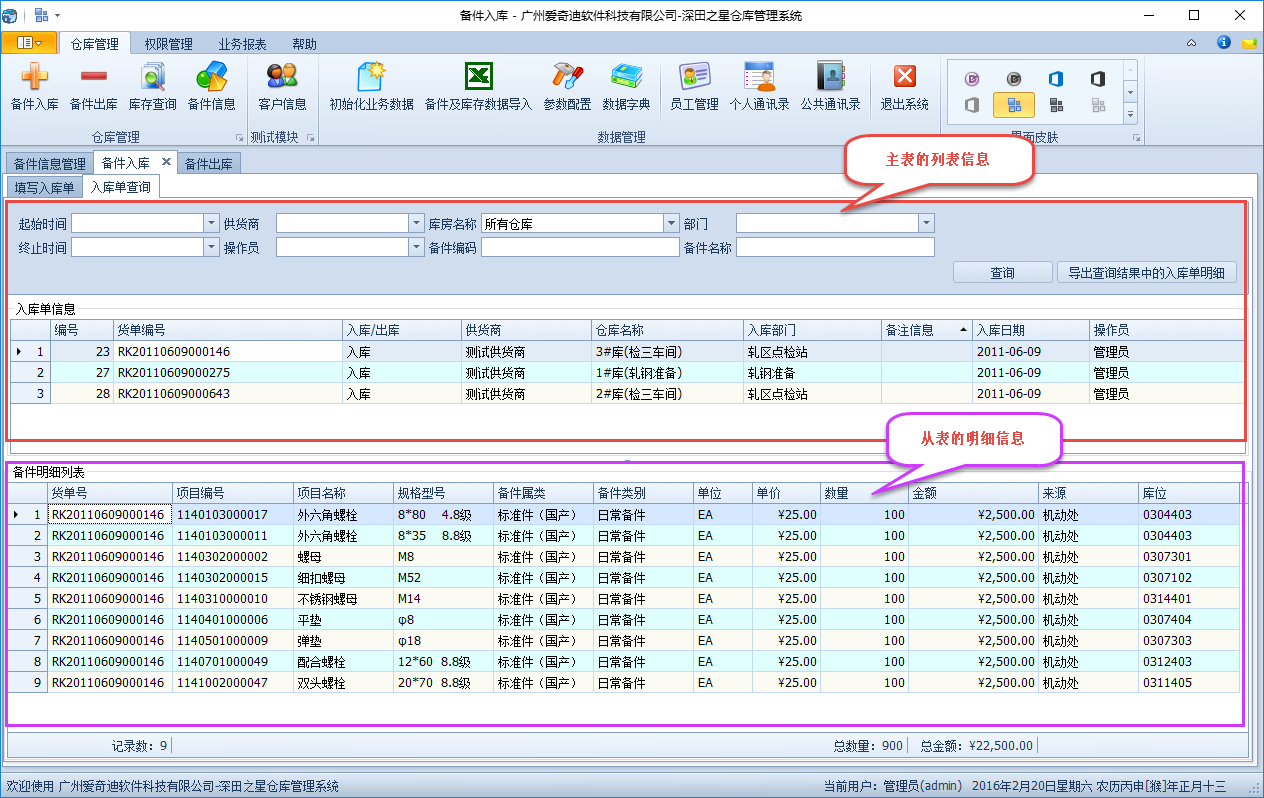Open the 起始时间 date dropdown
The height and width of the screenshot is (798, 1264).
(x=211, y=223)
